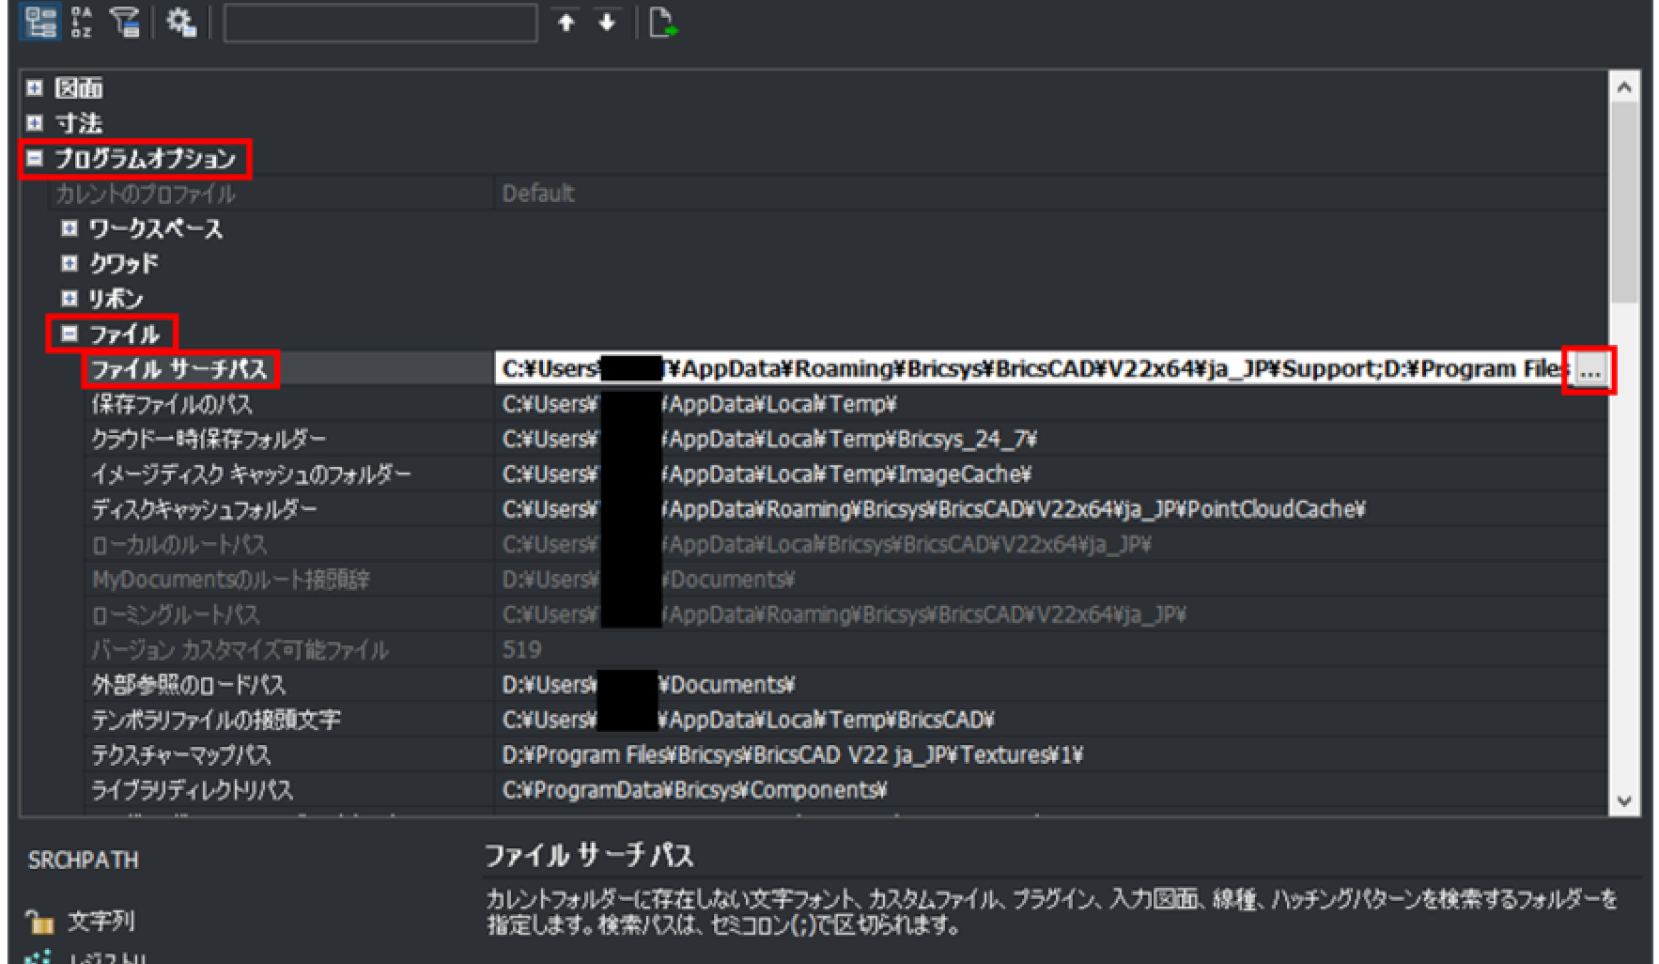Jump to the previous search result arrow
Screen dimensions: 1659x964
click(566, 22)
